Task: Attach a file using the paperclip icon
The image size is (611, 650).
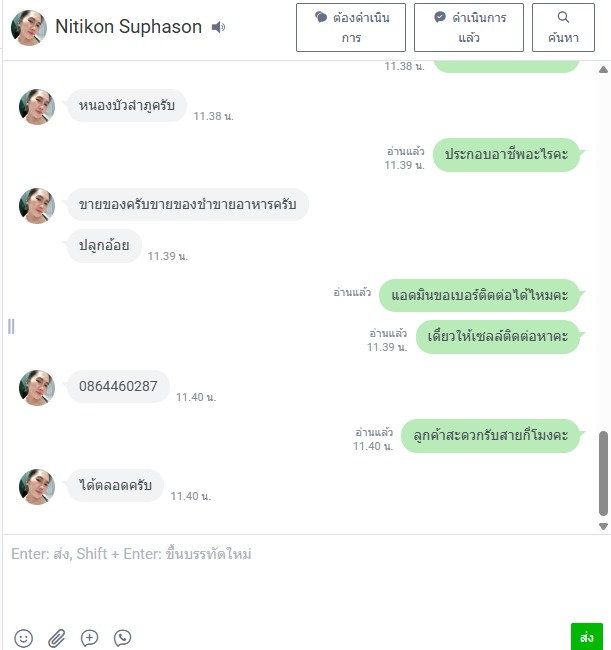Action: point(56,638)
